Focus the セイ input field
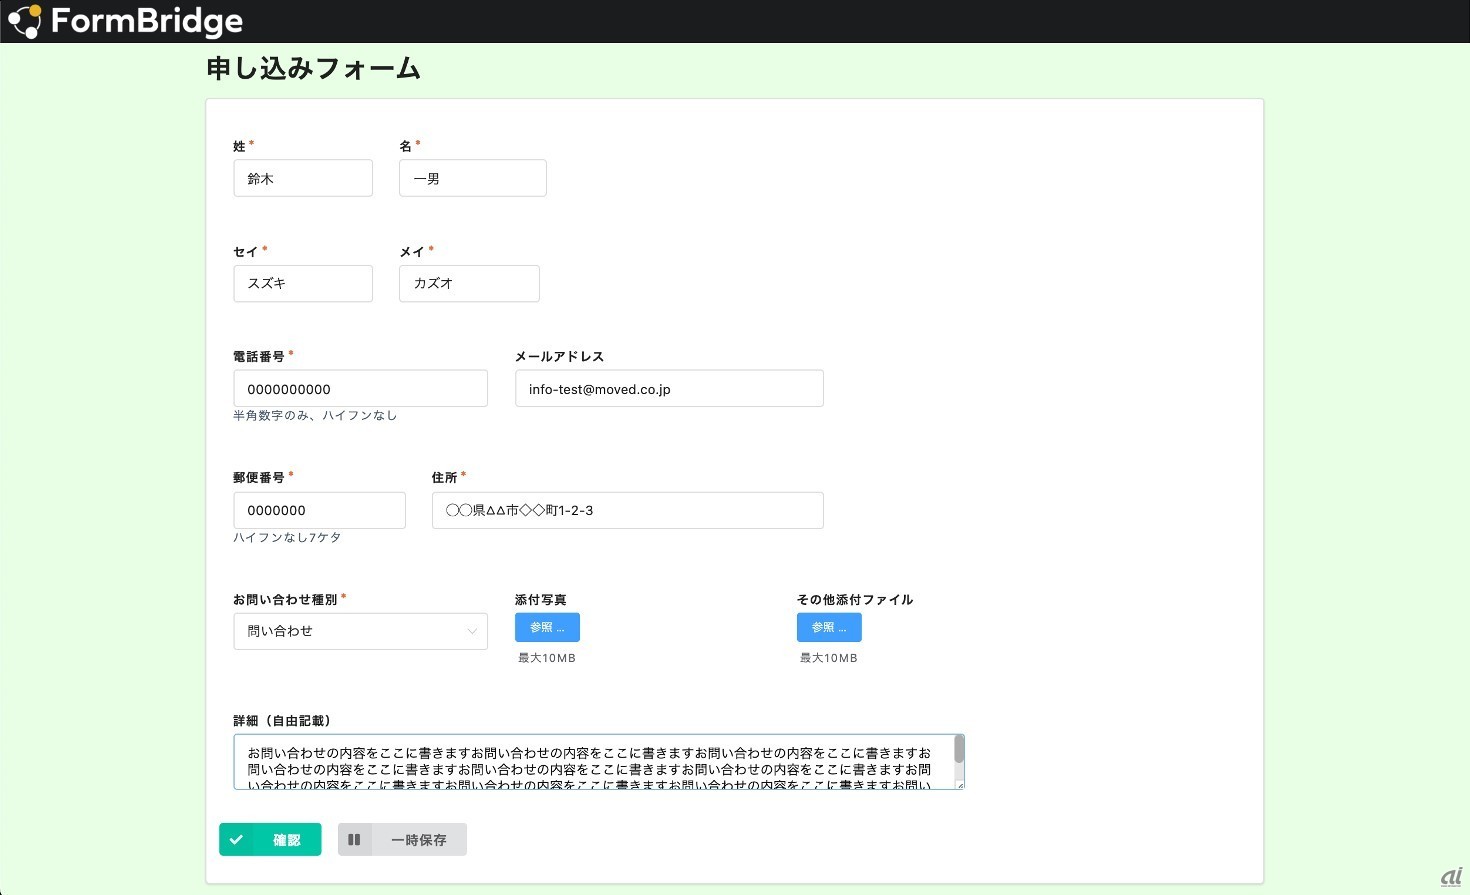Viewport: 1470px width, 895px height. (x=303, y=283)
